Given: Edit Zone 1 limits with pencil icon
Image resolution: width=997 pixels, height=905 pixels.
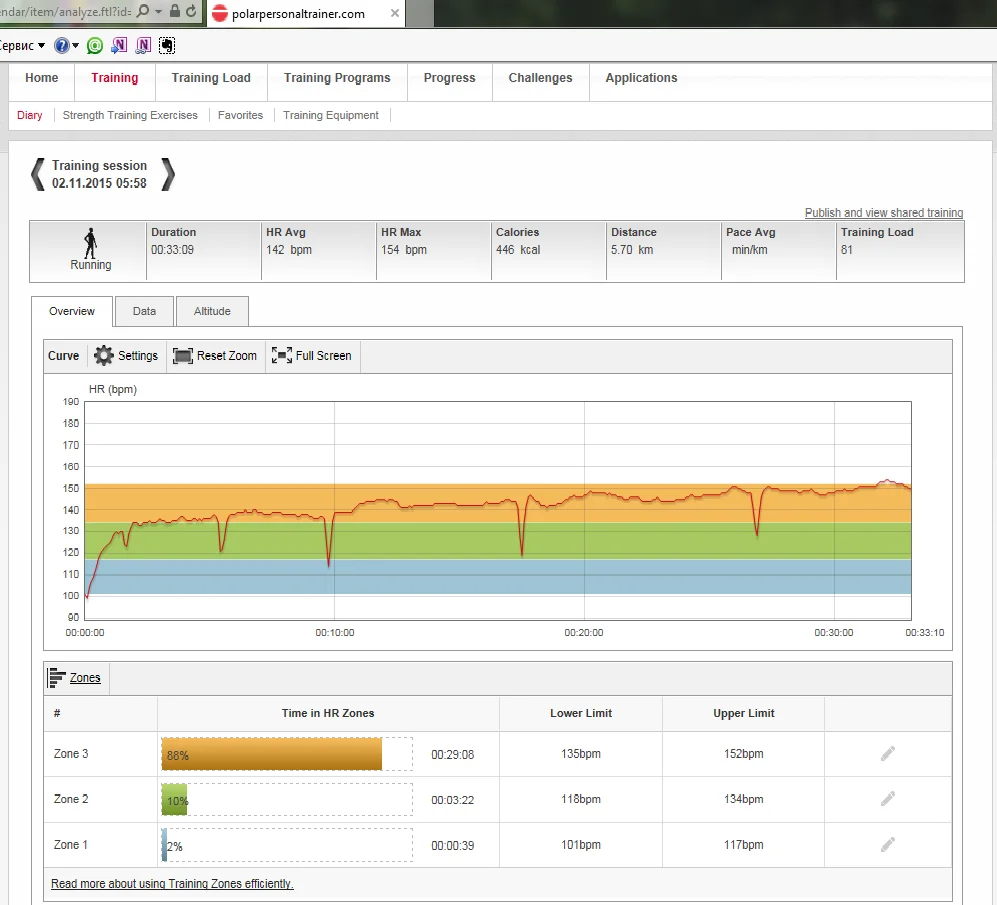Looking at the screenshot, I should pyautogui.click(x=887, y=845).
